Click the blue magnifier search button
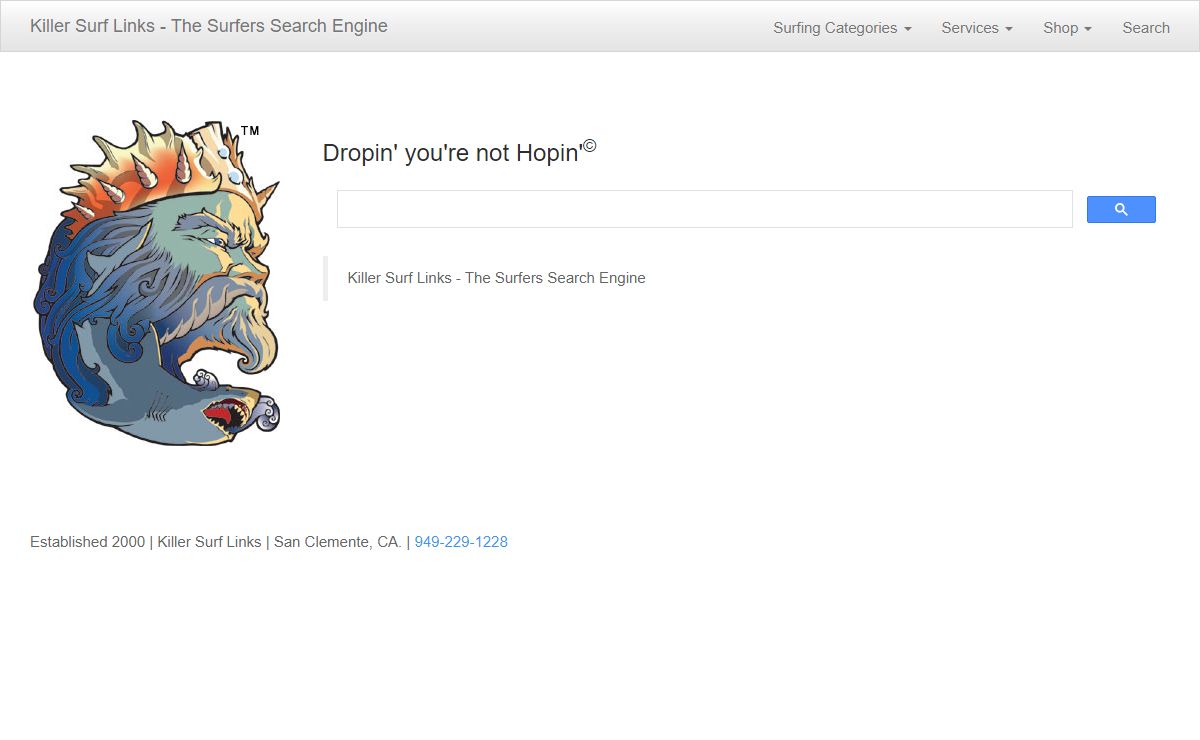Image resolution: width=1200 pixels, height=740 pixels. pyautogui.click(x=1121, y=209)
